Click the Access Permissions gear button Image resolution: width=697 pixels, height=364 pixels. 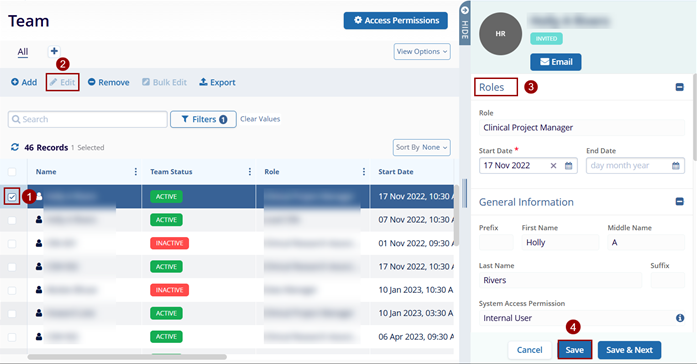coord(395,20)
